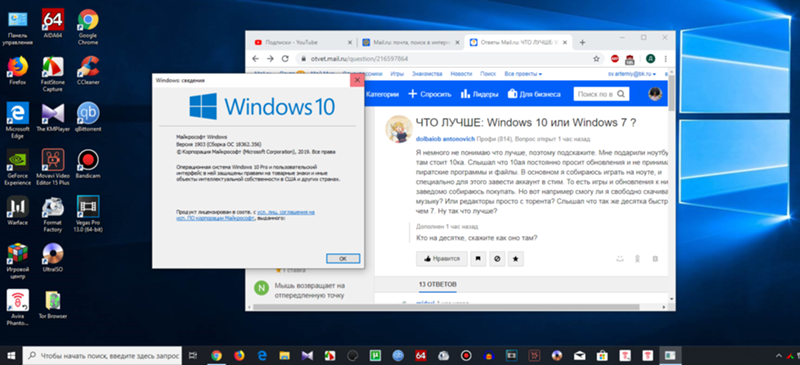This screenshot has width=800, height=365.
Task: Launch AIDA64 from the desktop
Action: [x=53, y=23]
